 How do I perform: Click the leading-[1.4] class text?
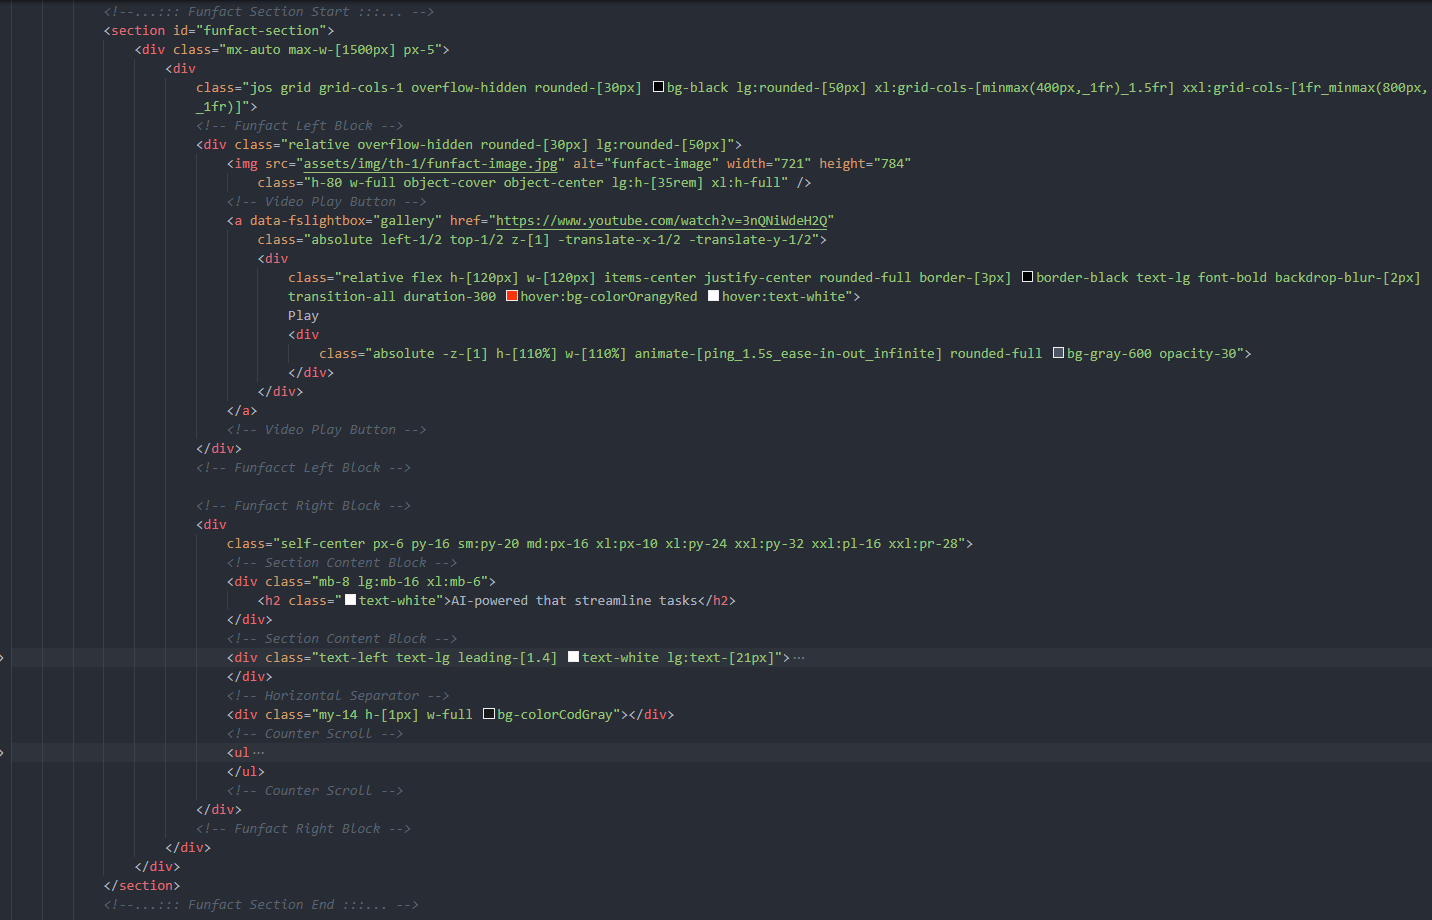[507, 657]
